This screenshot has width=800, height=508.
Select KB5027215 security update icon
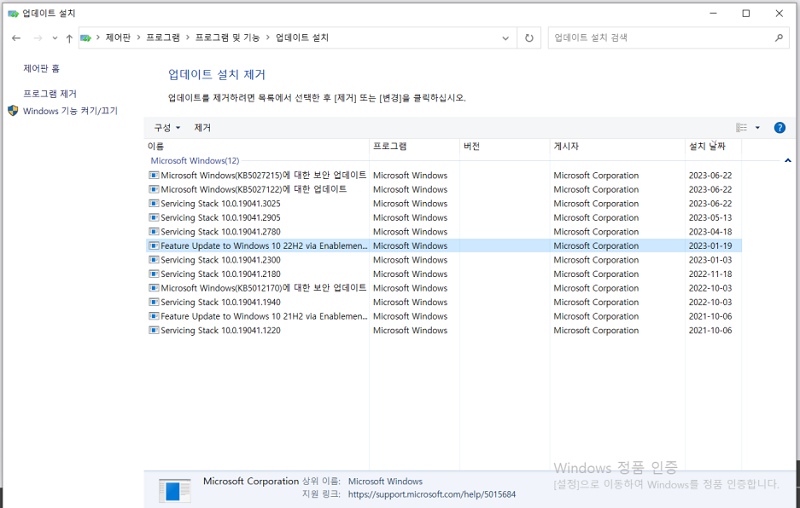pyautogui.click(x=154, y=175)
